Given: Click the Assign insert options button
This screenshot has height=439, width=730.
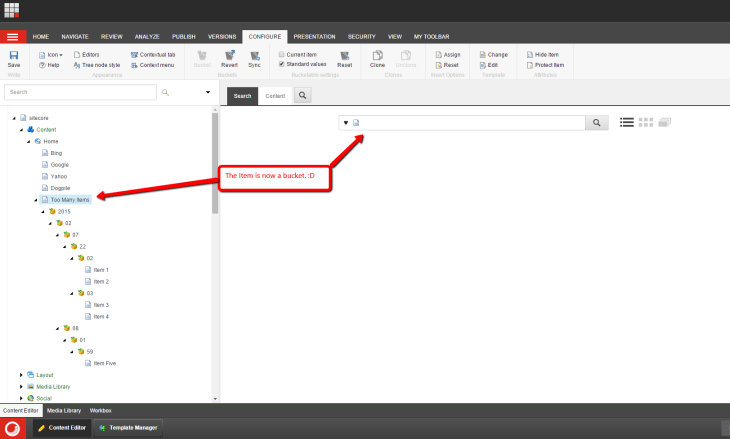Looking at the screenshot, I should tap(446, 55).
